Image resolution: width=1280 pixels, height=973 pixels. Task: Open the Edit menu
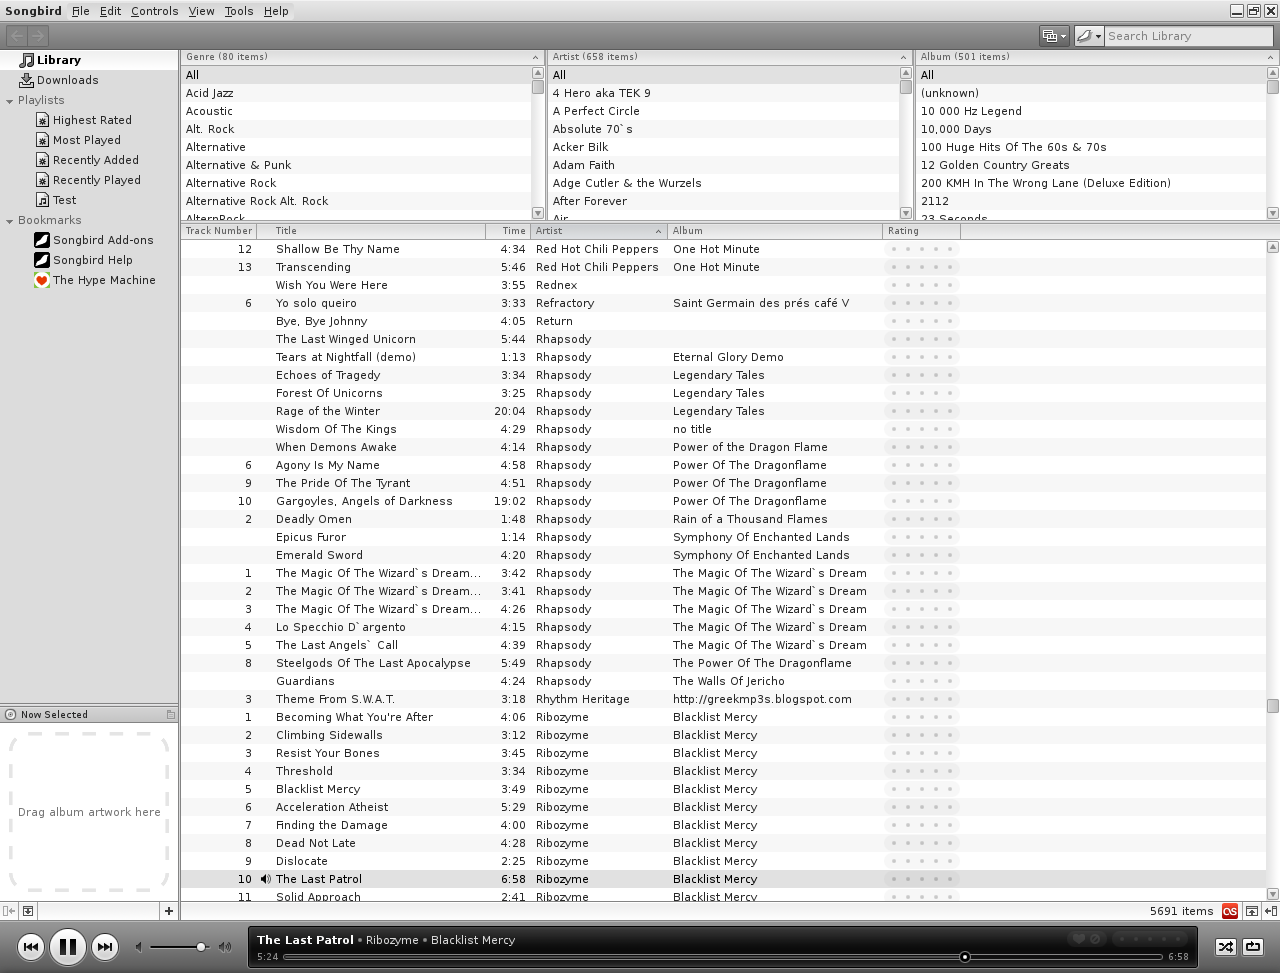[110, 11]
